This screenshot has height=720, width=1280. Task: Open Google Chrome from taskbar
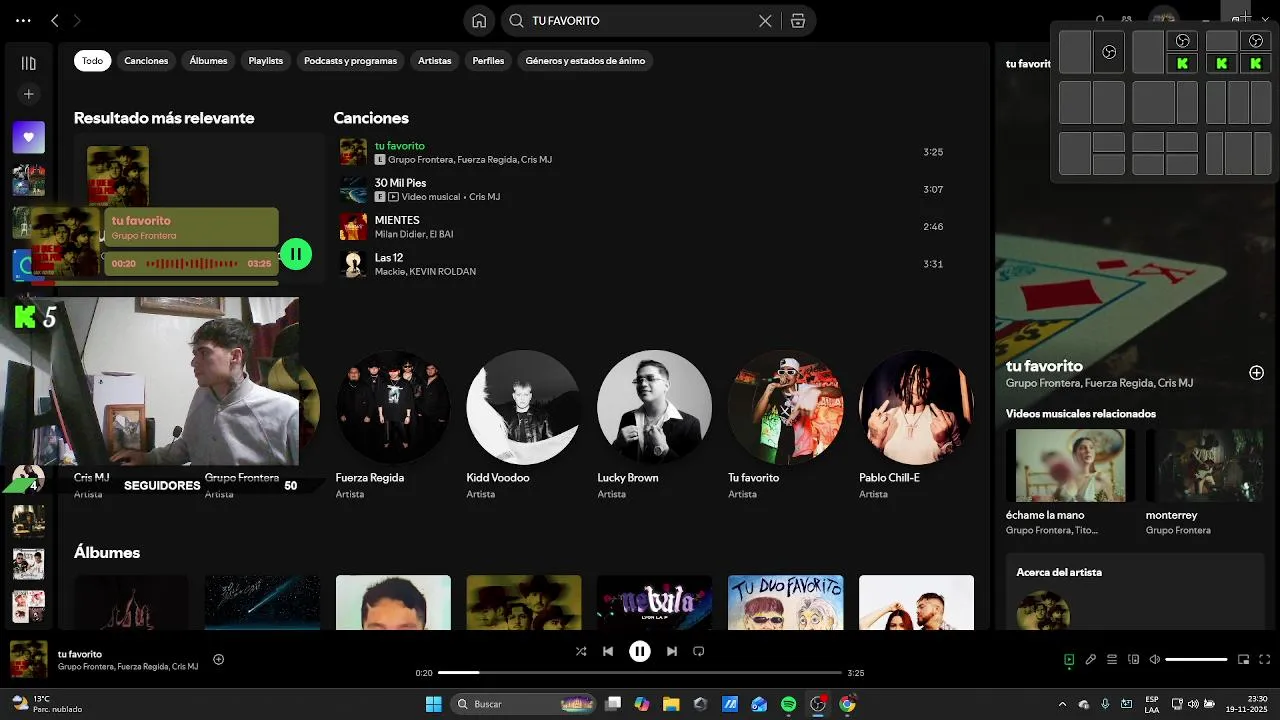point(847,704)
